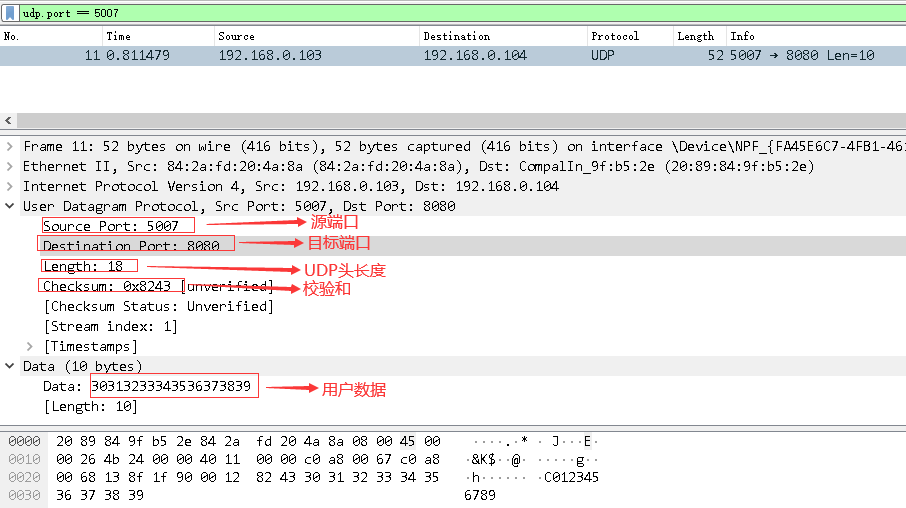
Task: Select the [Stream index: 1] row
Action: point(111,327)
